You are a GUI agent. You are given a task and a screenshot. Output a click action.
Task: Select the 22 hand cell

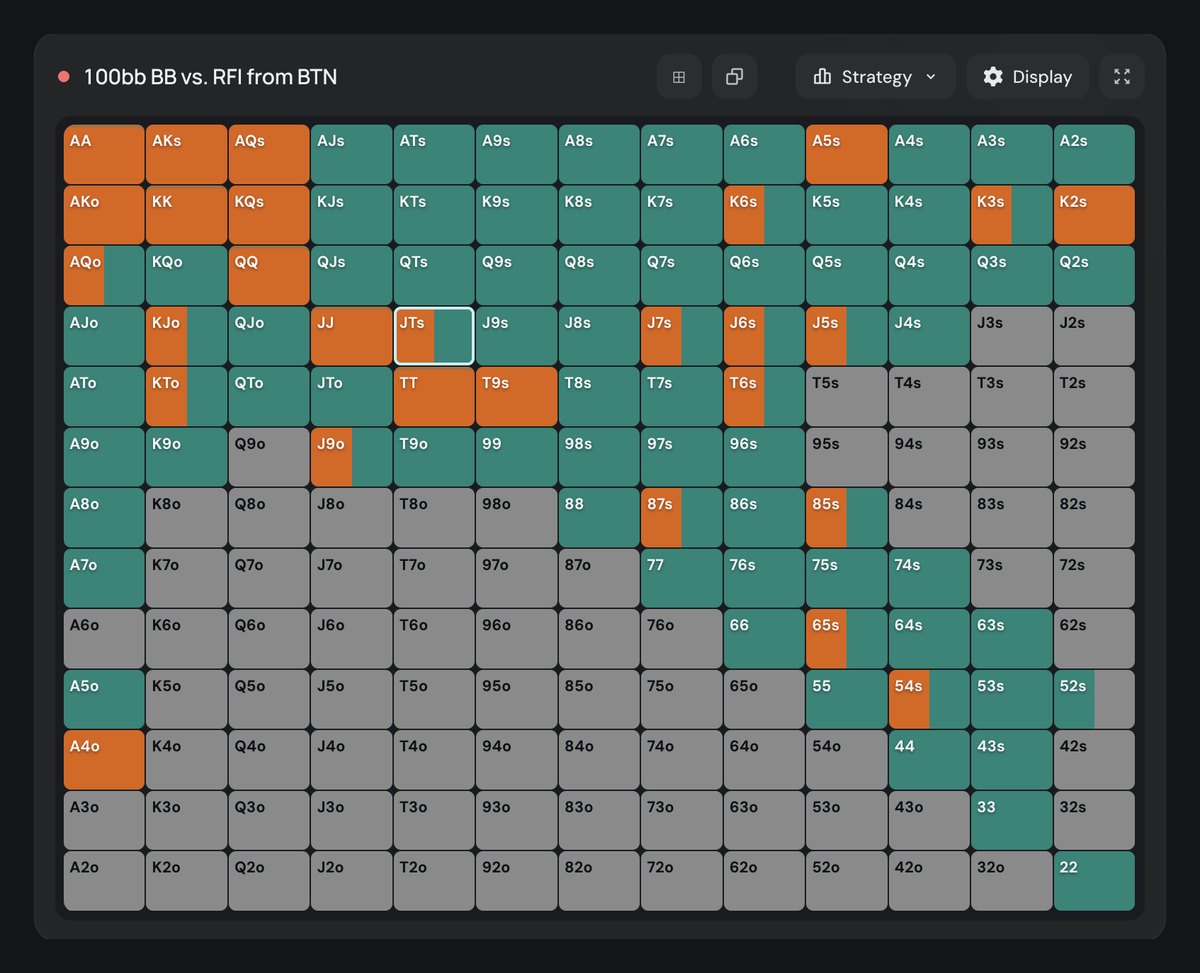pos(1094,881)
